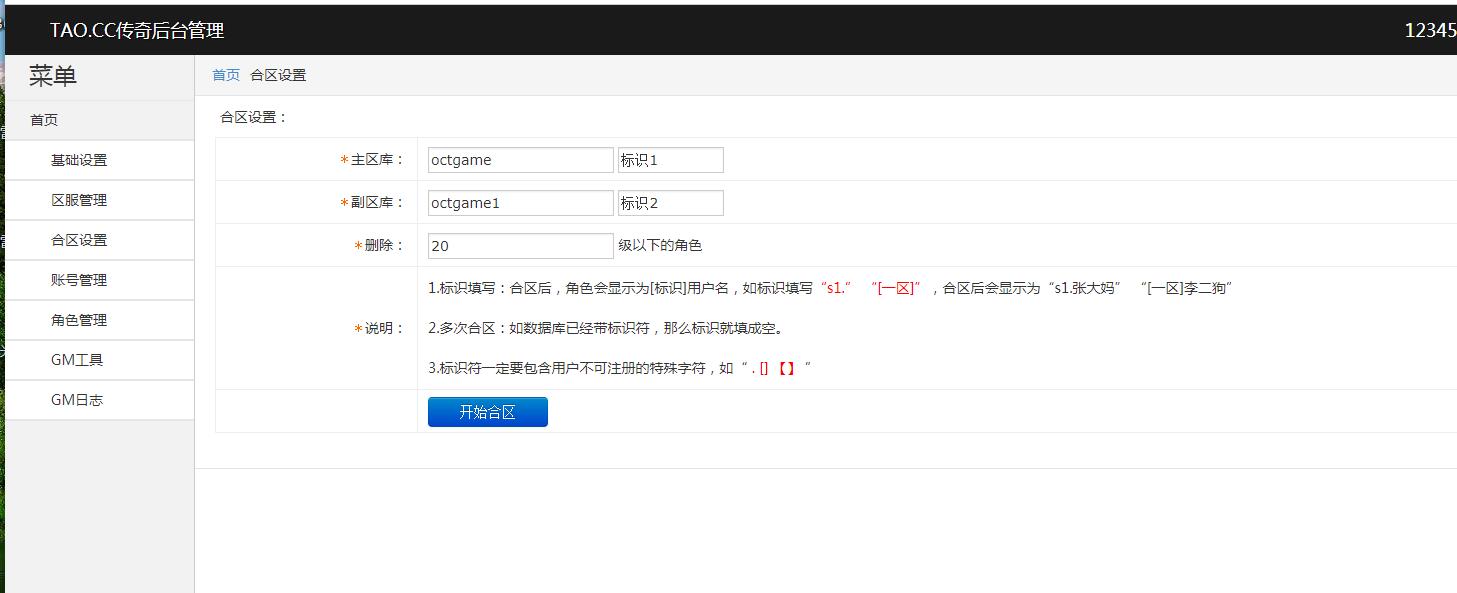1457x593 pixels.
Task: Click the TAO.CC传奇后台管理 header title
Action: pos(137,31)
